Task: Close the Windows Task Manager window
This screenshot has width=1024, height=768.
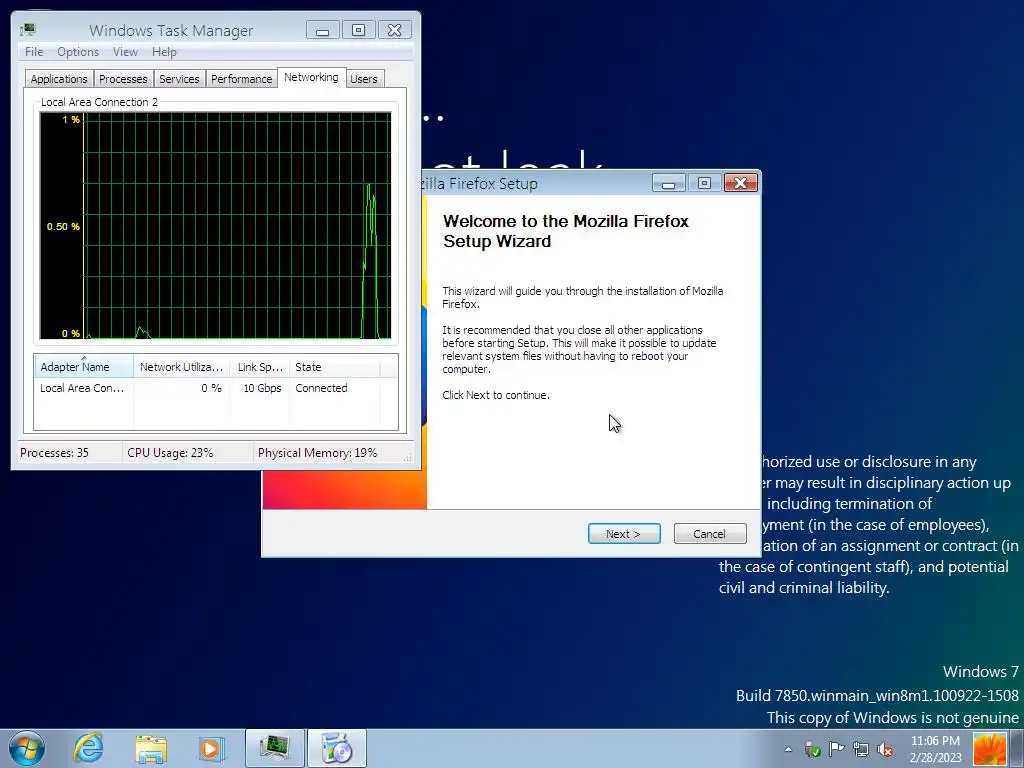Action: [394, 30]
